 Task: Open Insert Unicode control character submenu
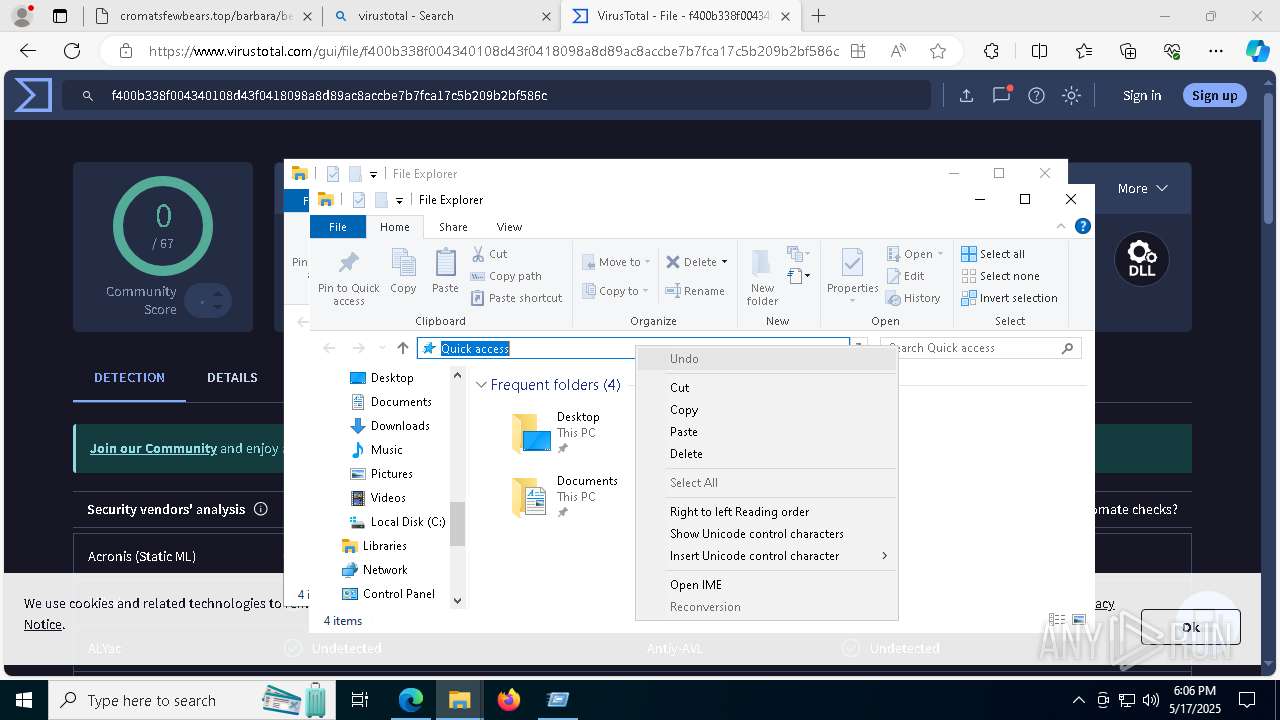[766, 555]
